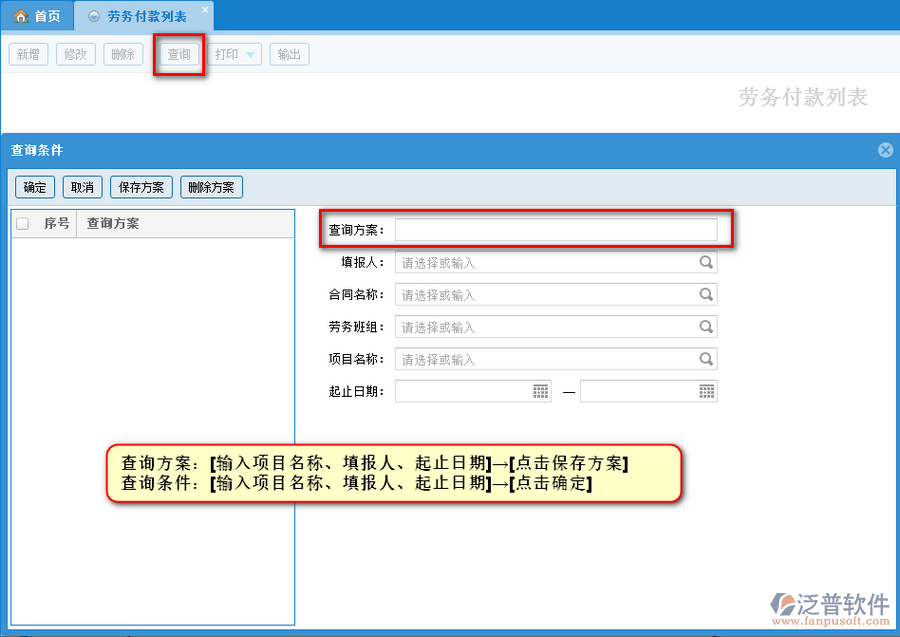This screenshot has height=637, width=900.
Task: Toggle the select-all checkbox in scheme list
Action: 23,224
